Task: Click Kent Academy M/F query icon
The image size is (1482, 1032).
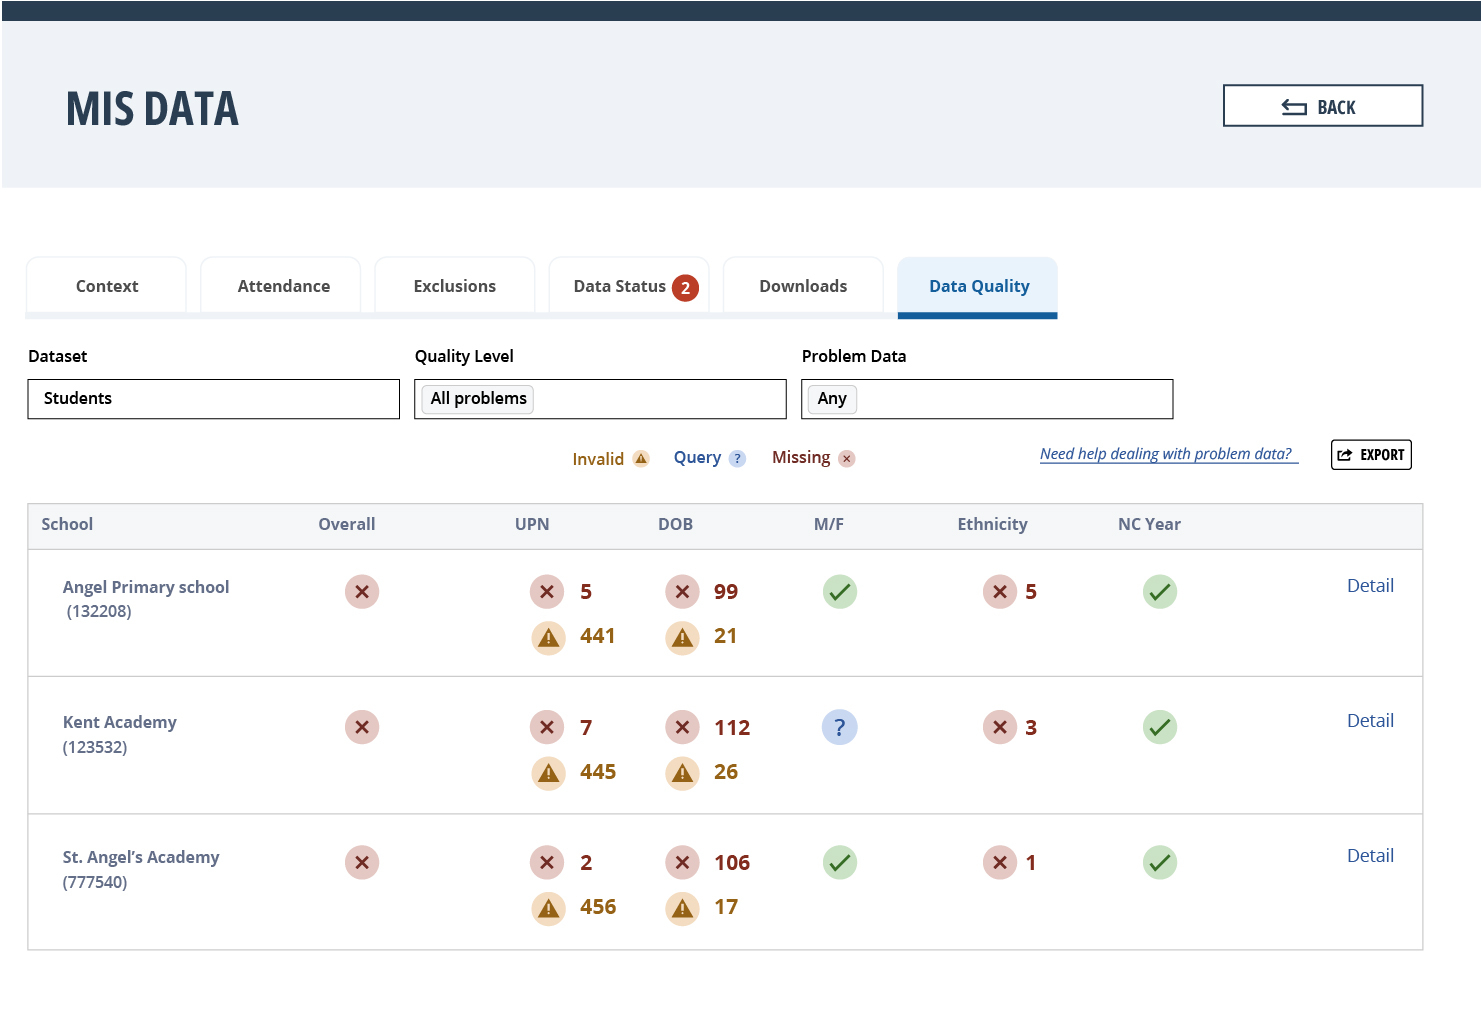Action: pyautogui.click(x=840, y=727)
